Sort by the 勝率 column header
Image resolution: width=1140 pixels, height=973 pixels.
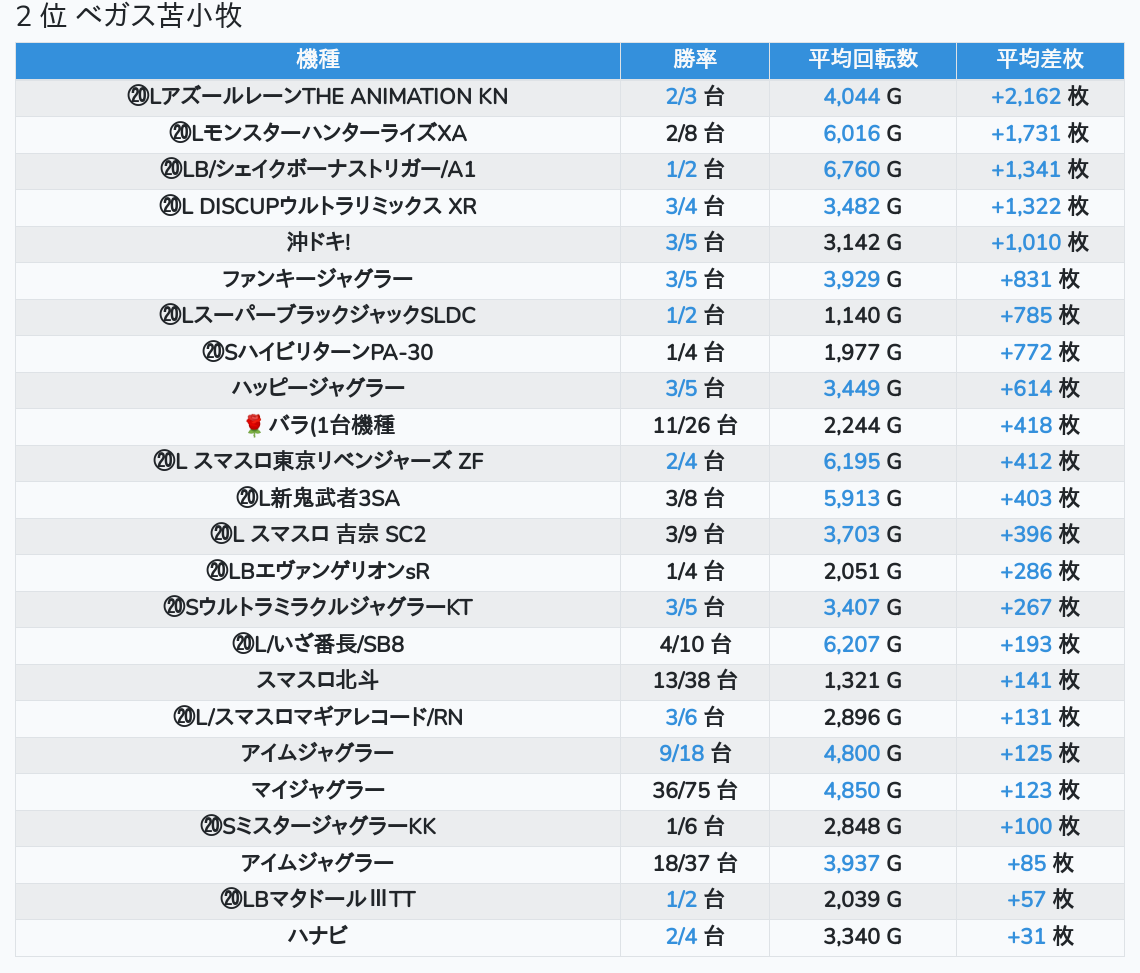[694, 60]
